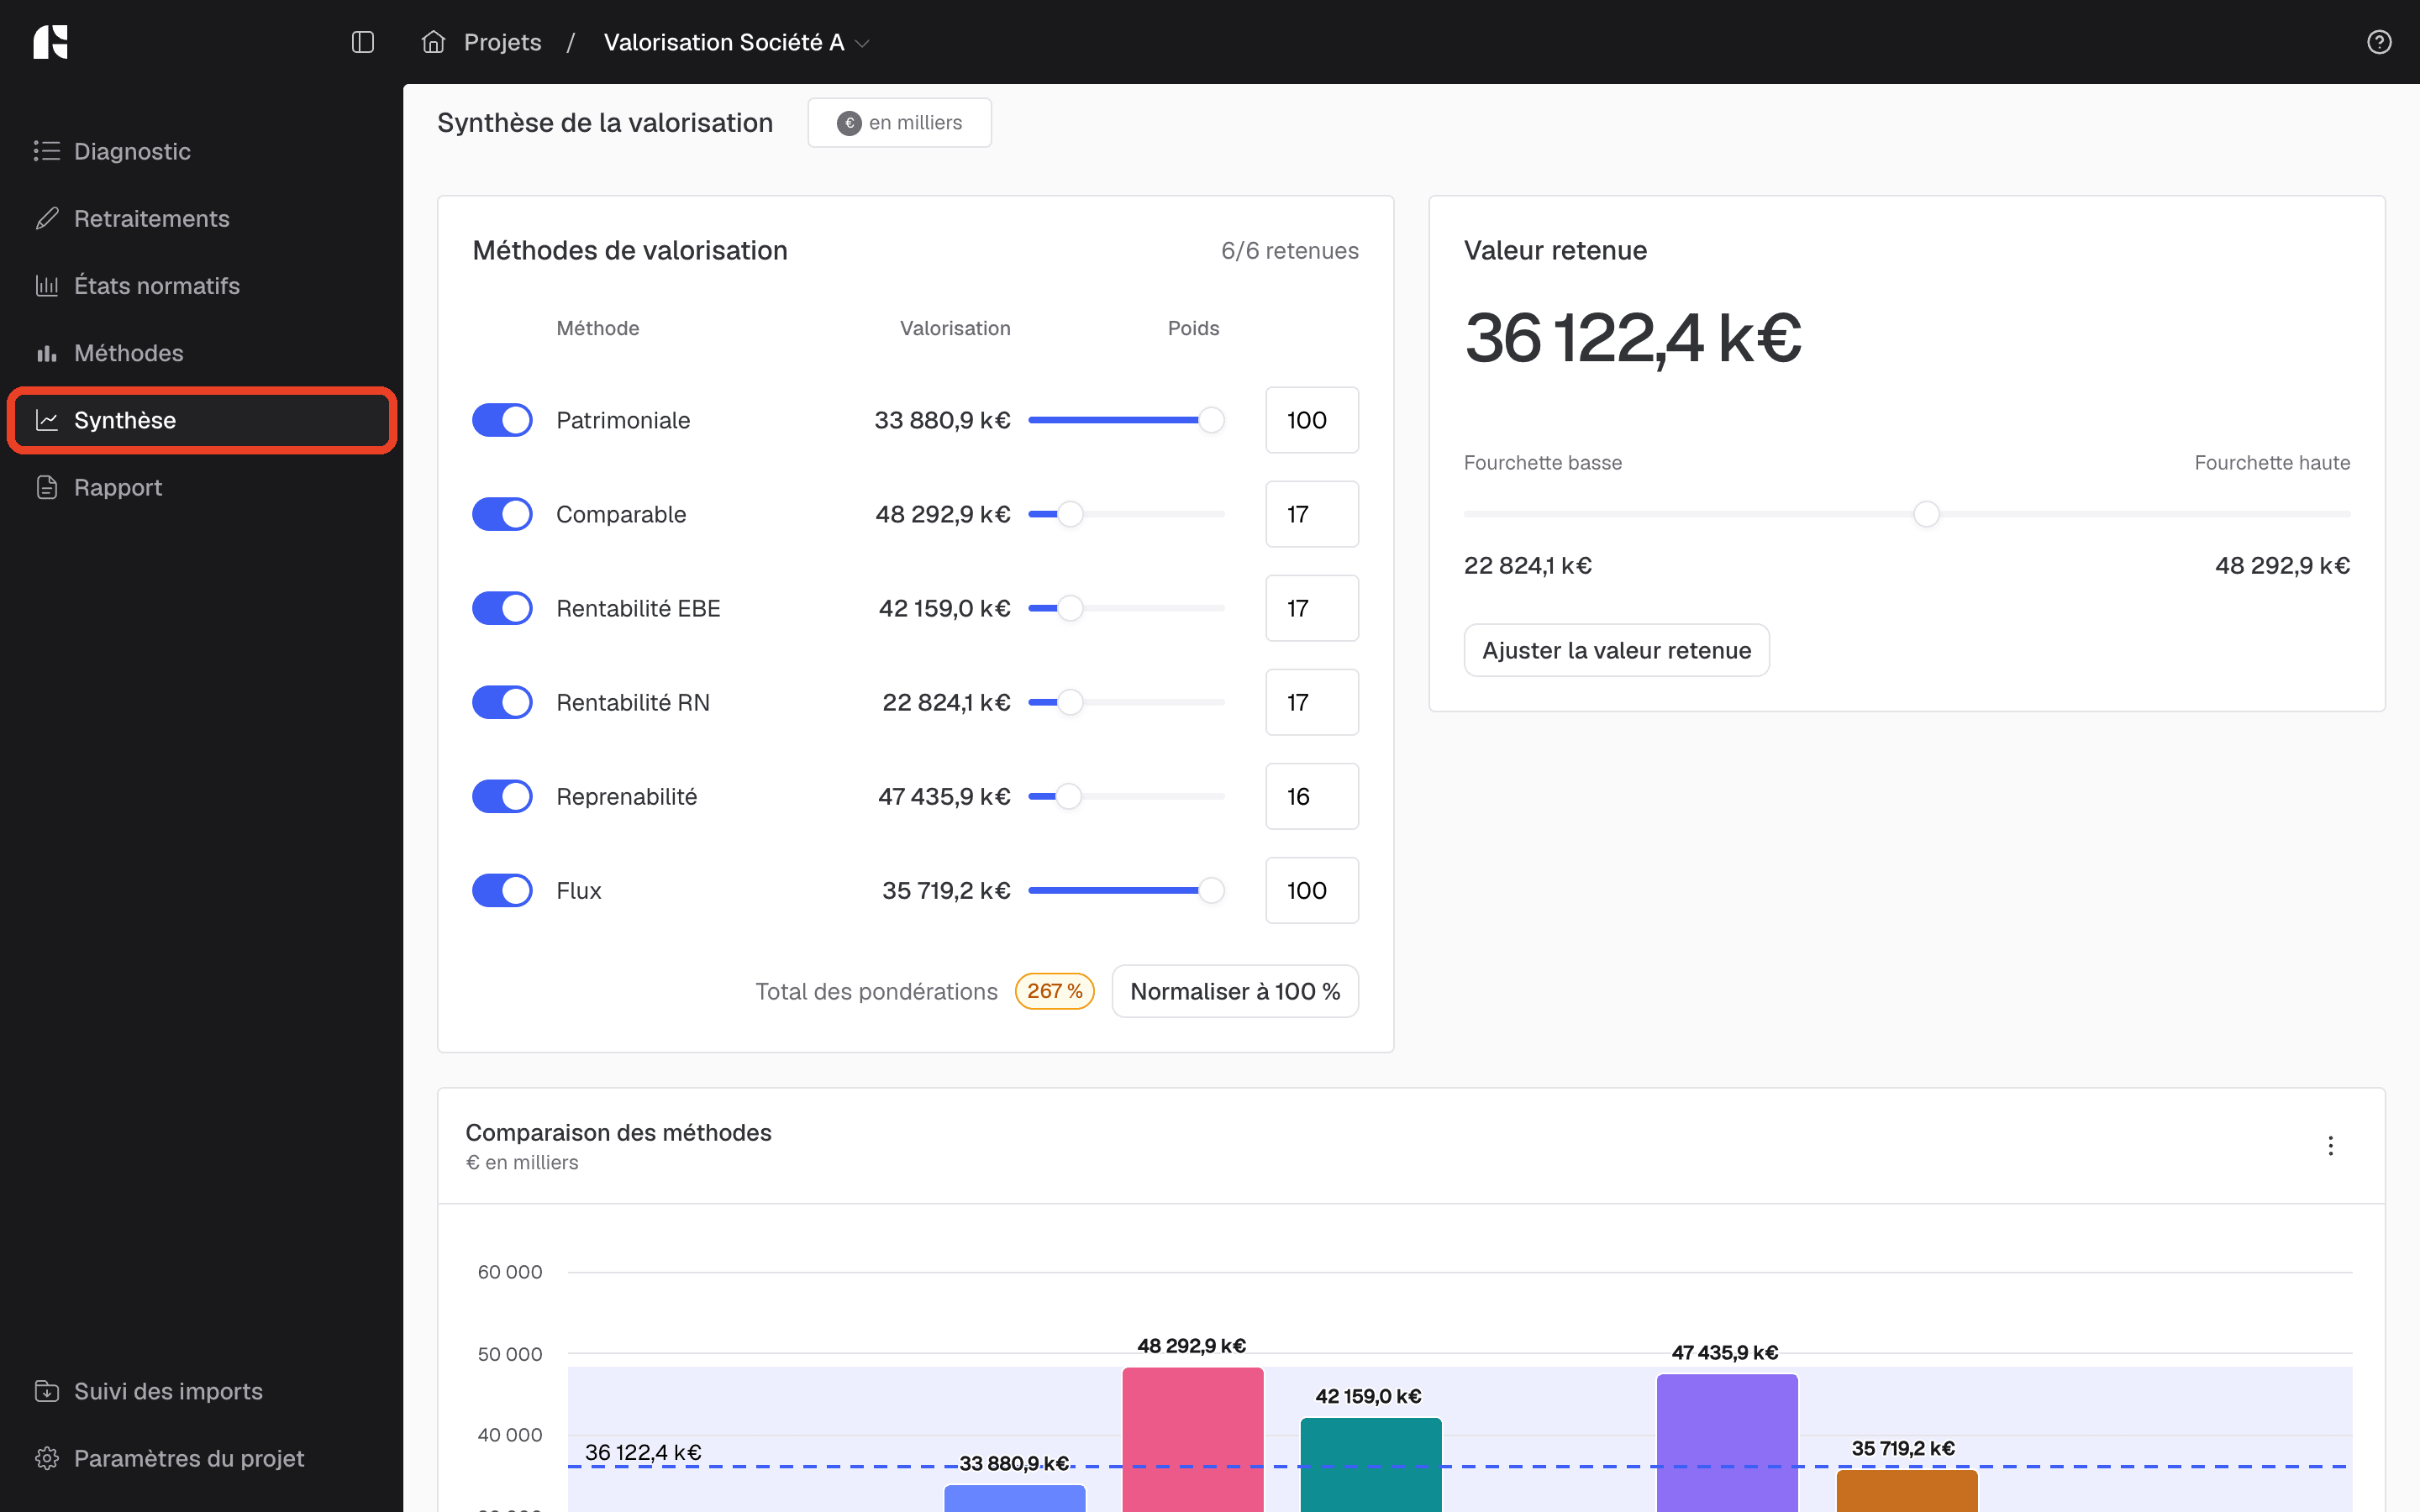Click the app logo icon

click(x=50, y=42)
